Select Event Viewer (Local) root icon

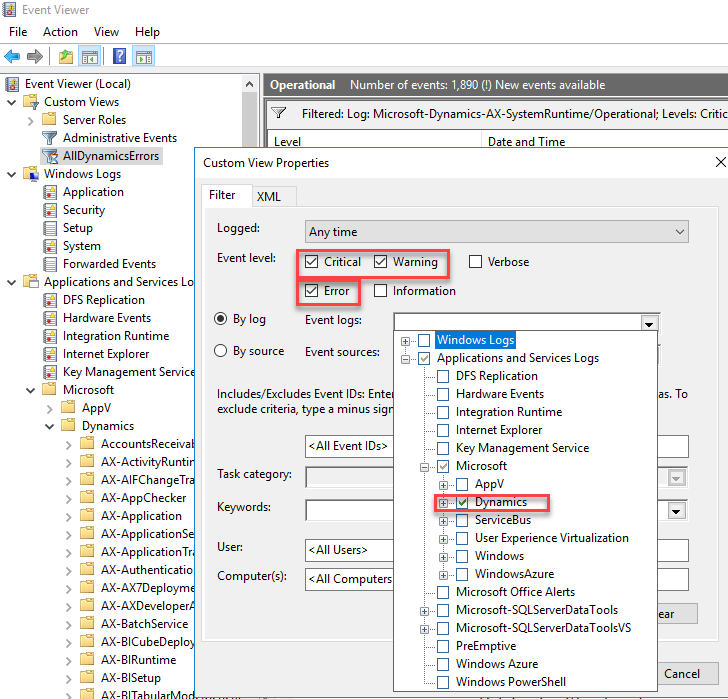[x=13, y=84]
